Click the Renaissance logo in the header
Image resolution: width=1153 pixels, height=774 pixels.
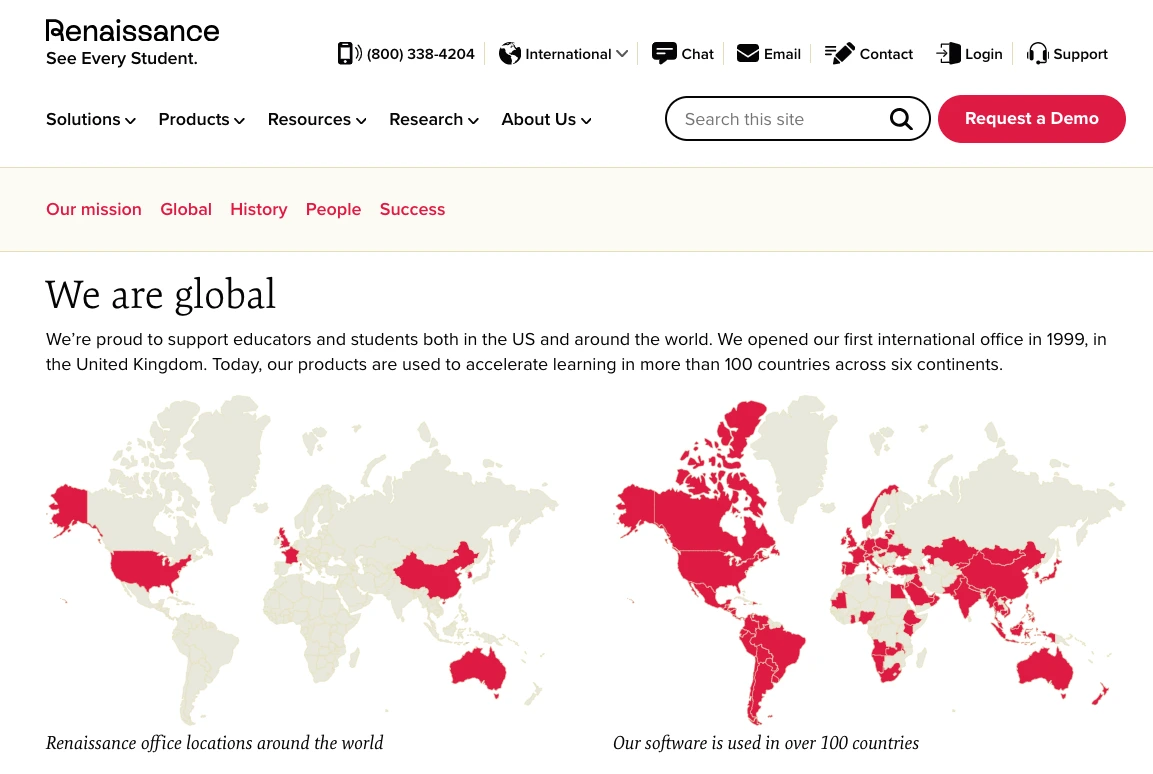[132, 40]
